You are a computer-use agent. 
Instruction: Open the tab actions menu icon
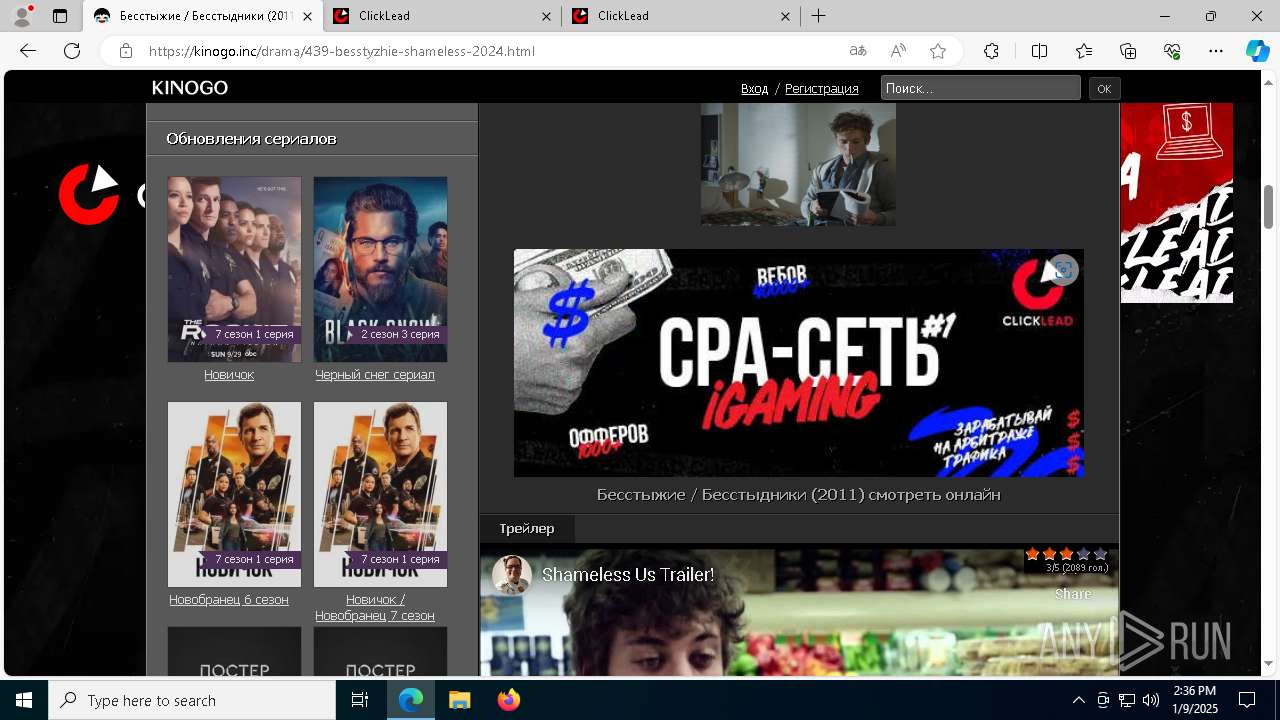(x=60, y=16)
